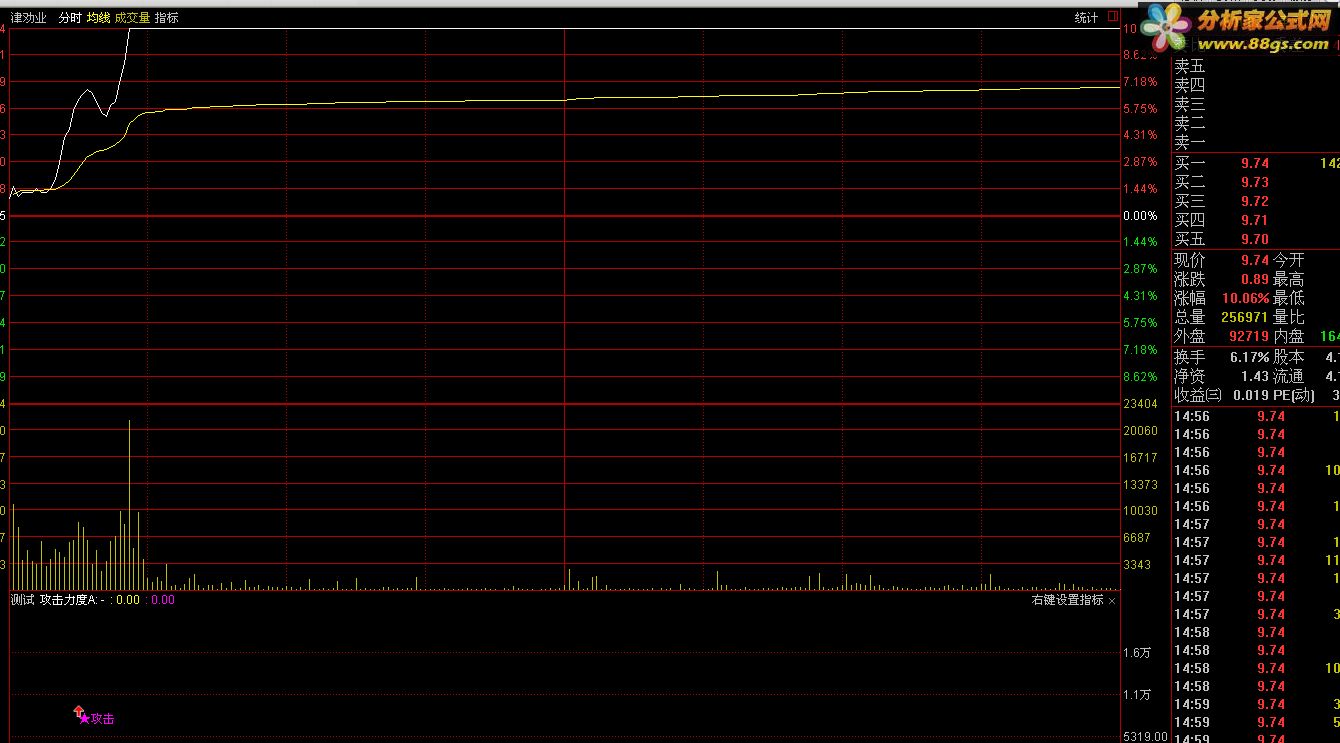The height and width of the screenshot is (743, 1340).
Task: Click the 买三 price 9.72
Action: [1255, 201]
